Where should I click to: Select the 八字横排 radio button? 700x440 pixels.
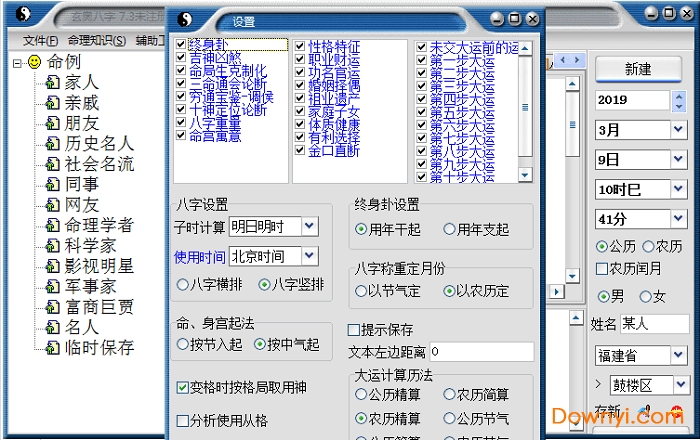click(x=183, y=285)
